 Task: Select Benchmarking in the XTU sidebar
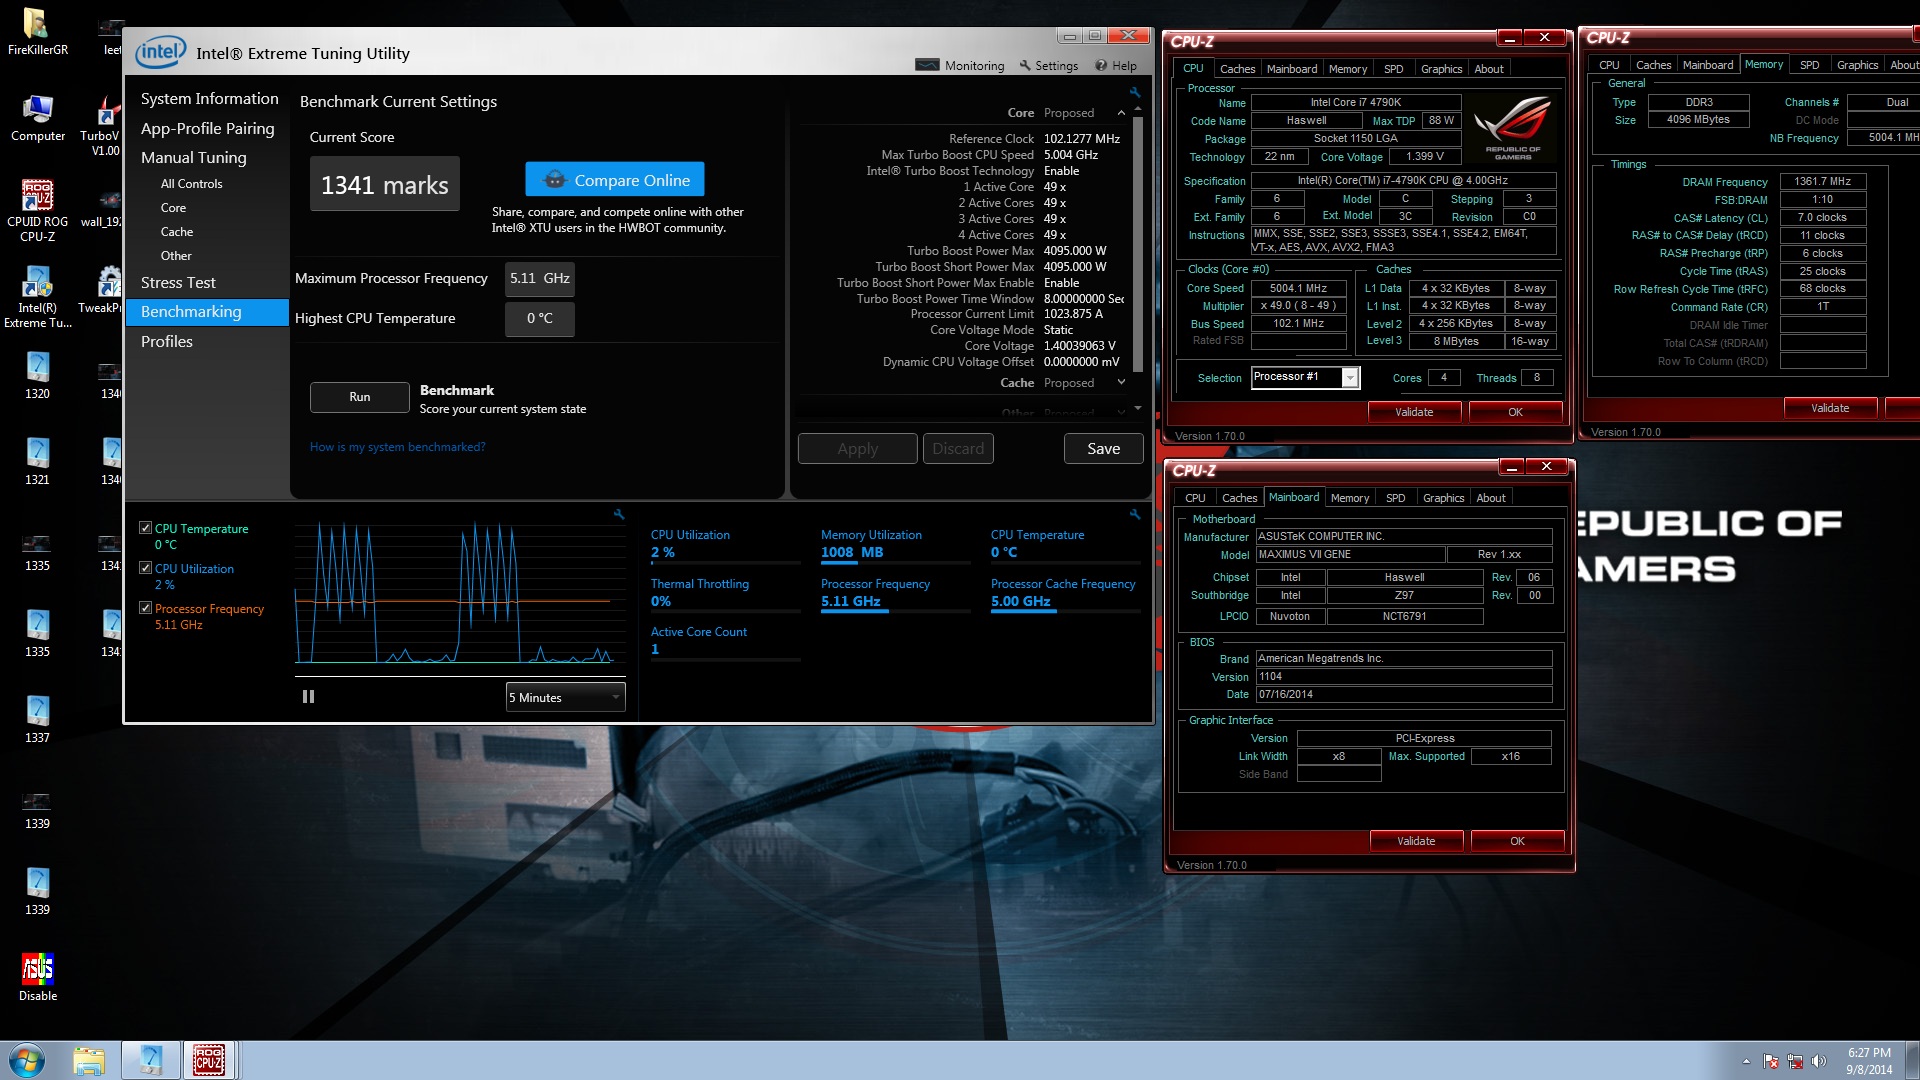click(x=207, y=312)
